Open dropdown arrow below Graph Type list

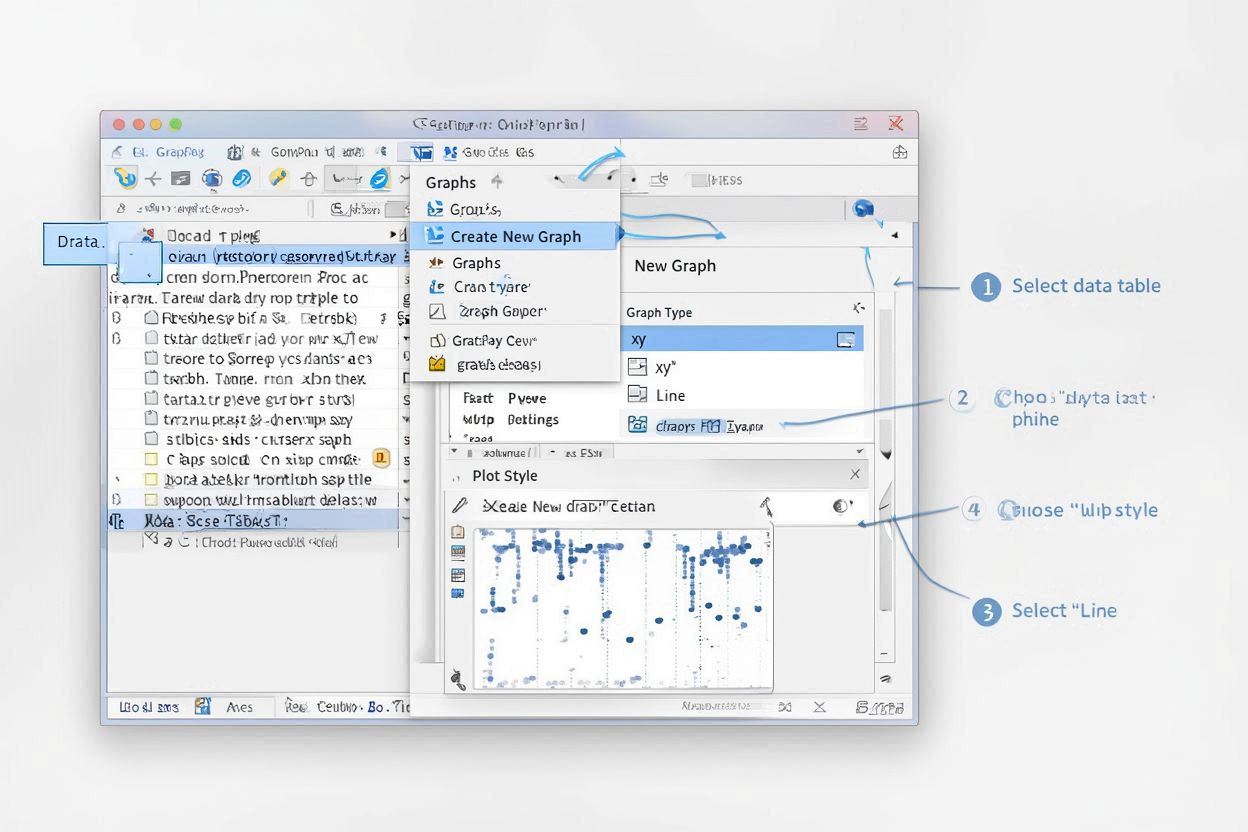coord(884,454)
